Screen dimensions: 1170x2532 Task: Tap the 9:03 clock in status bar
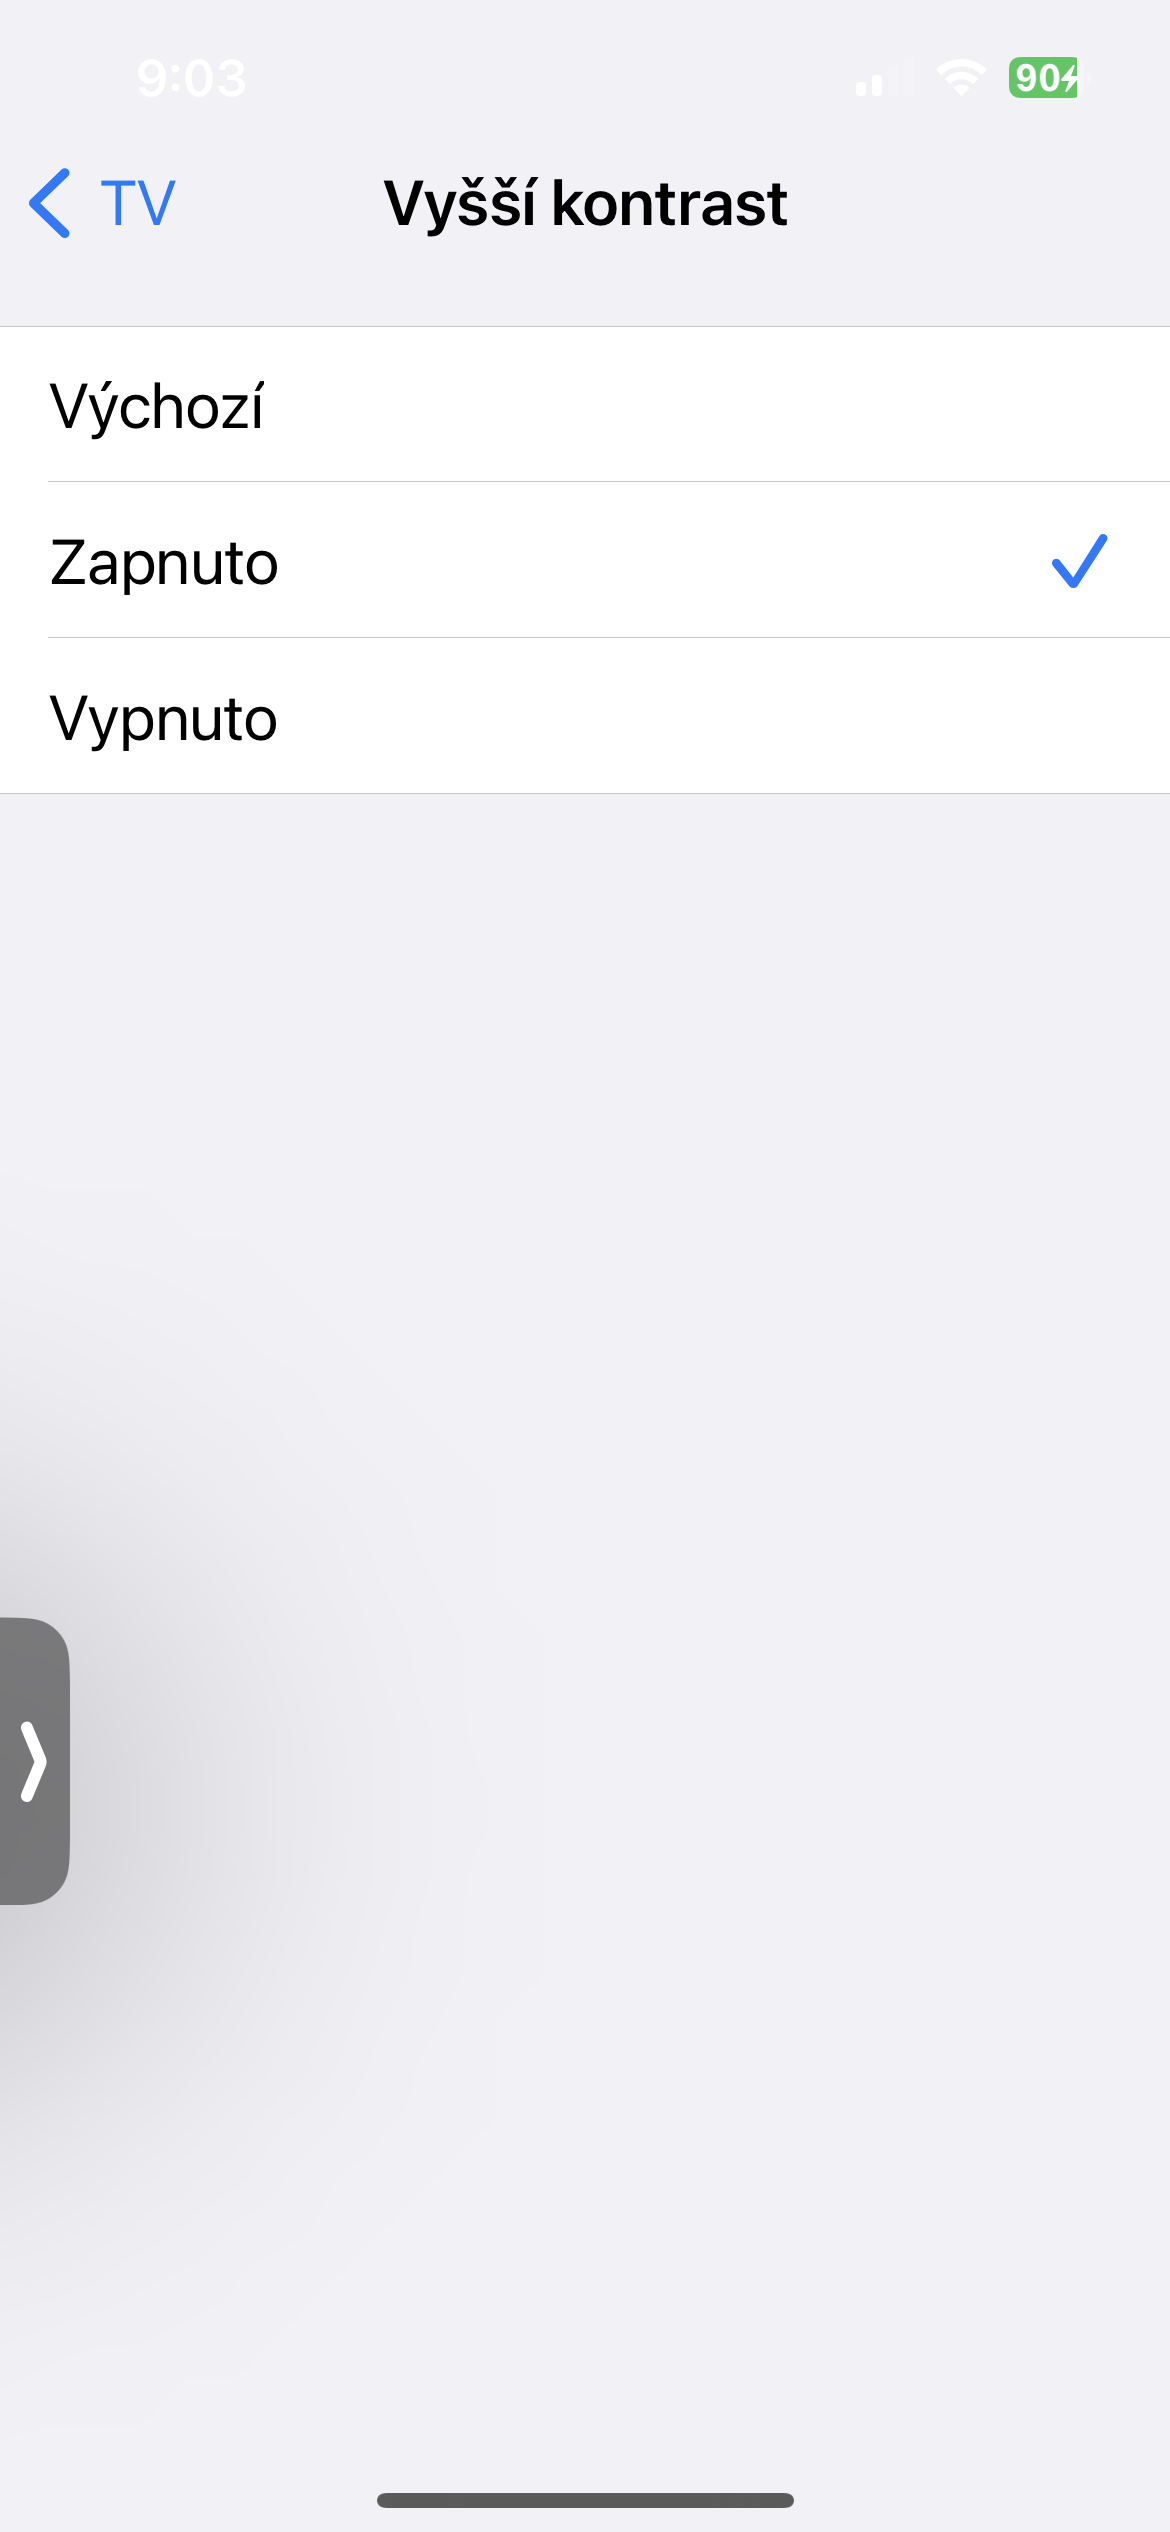(191, 78)
